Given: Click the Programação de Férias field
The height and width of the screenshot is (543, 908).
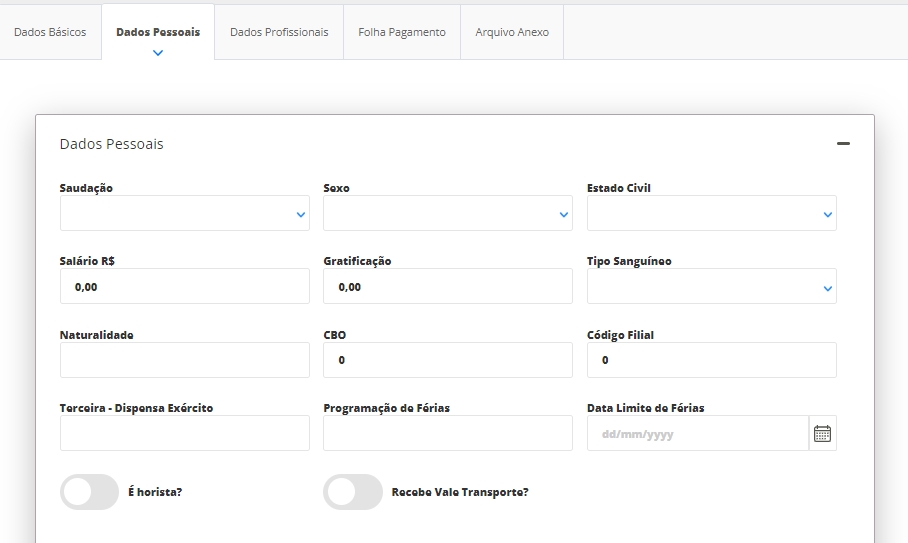Looking at the screenshot, I should (x=448, y=434).
